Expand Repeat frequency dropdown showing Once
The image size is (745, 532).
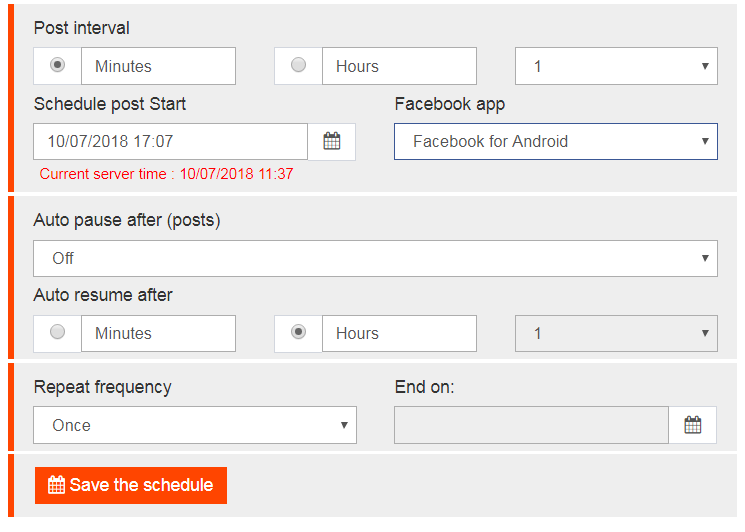195,425
